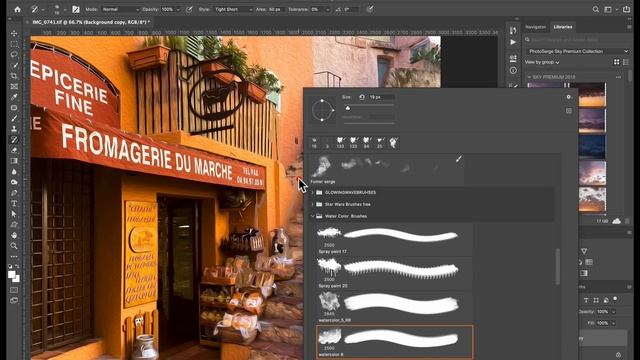Screen dimensions: 640x360
Task: Select the Path Selection tool
Action: (14, 214)
